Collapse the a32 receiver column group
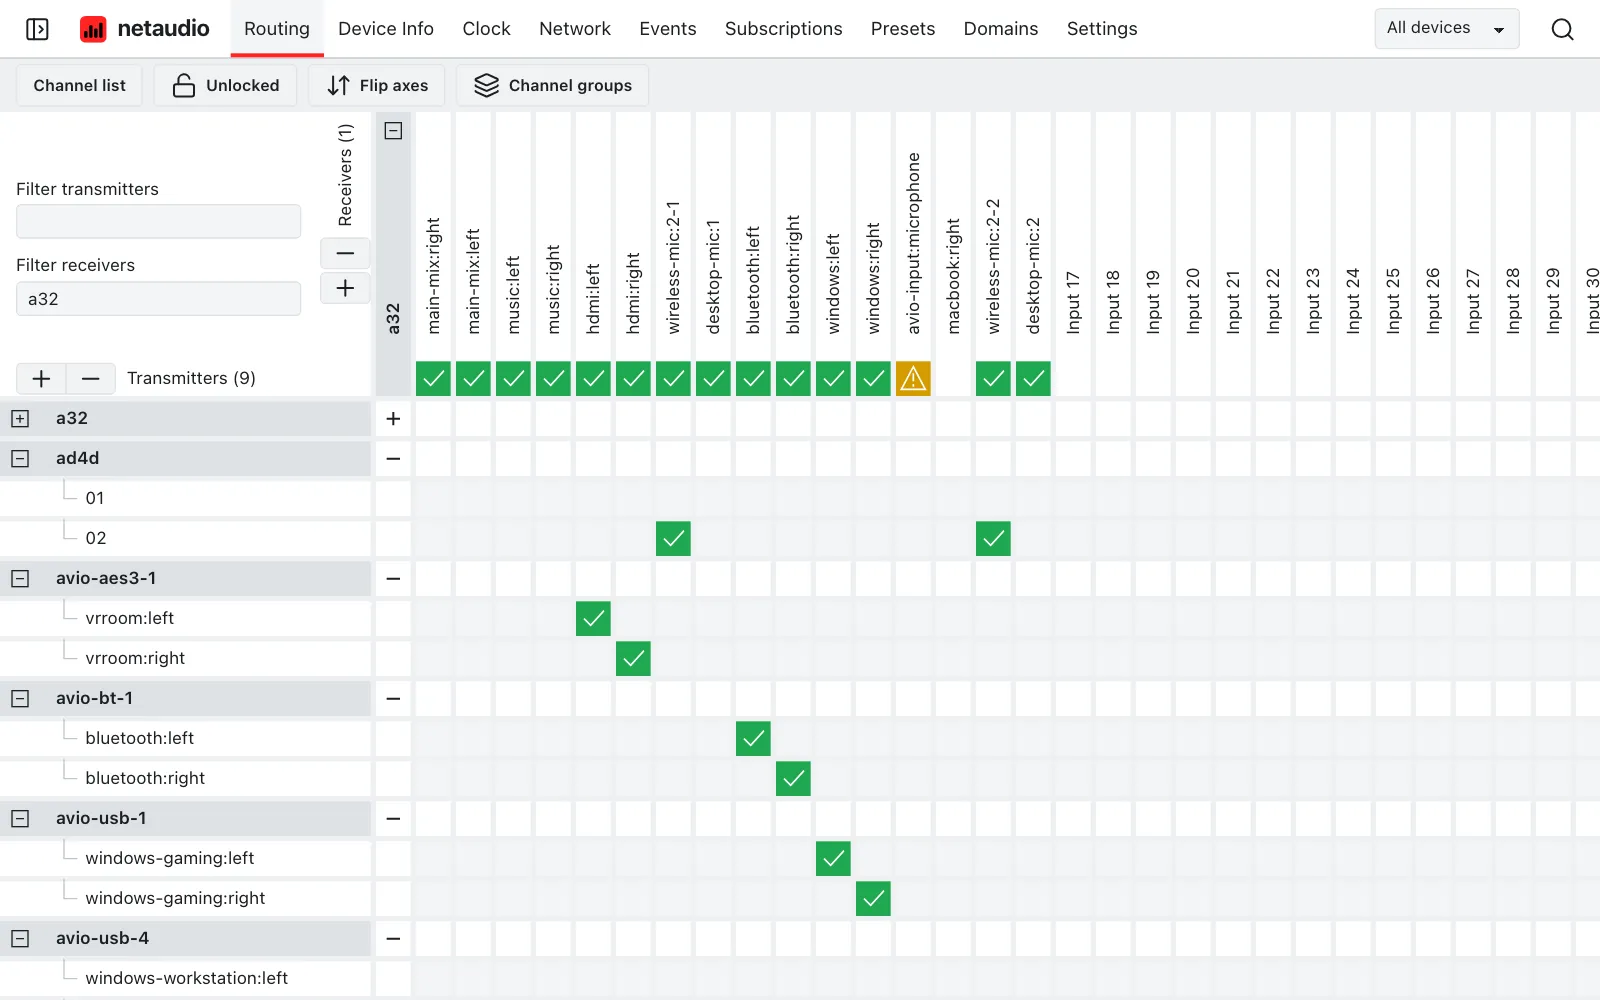Viewport: 1600px width, 1000px height. [x=393, y=131]
